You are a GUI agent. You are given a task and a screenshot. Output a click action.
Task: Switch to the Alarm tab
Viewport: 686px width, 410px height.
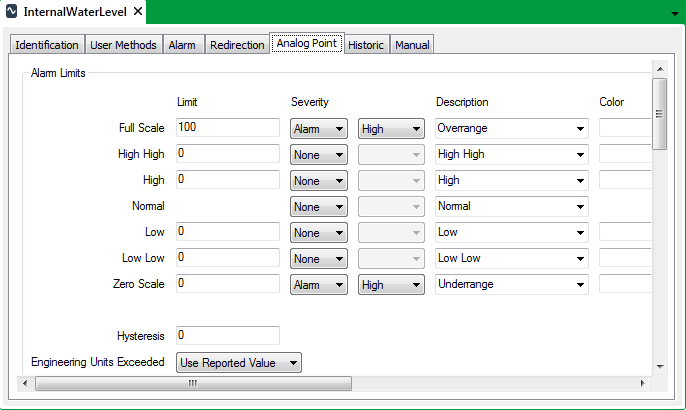182,45
